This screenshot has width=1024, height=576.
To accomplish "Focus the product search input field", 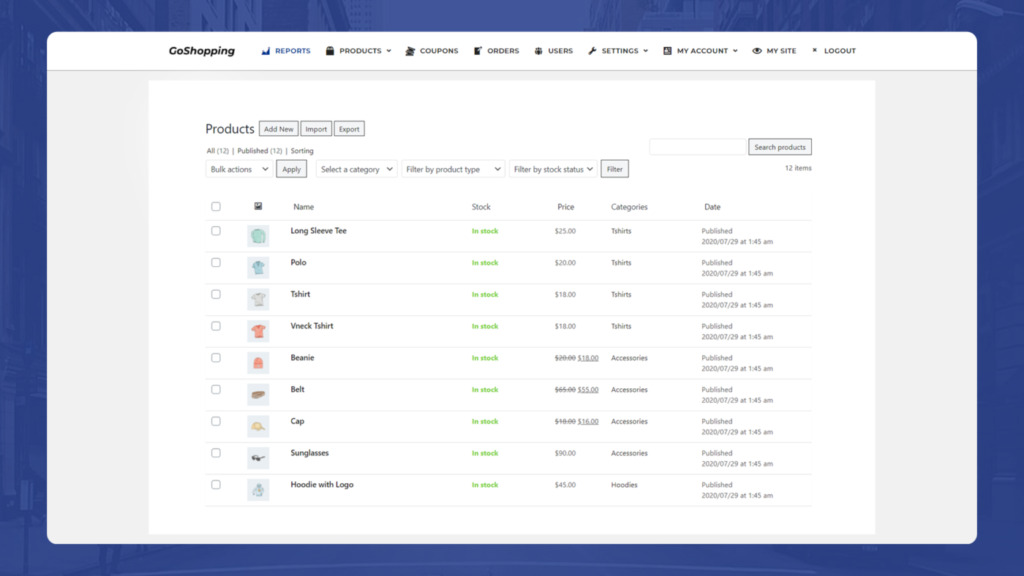I will 697,147.
